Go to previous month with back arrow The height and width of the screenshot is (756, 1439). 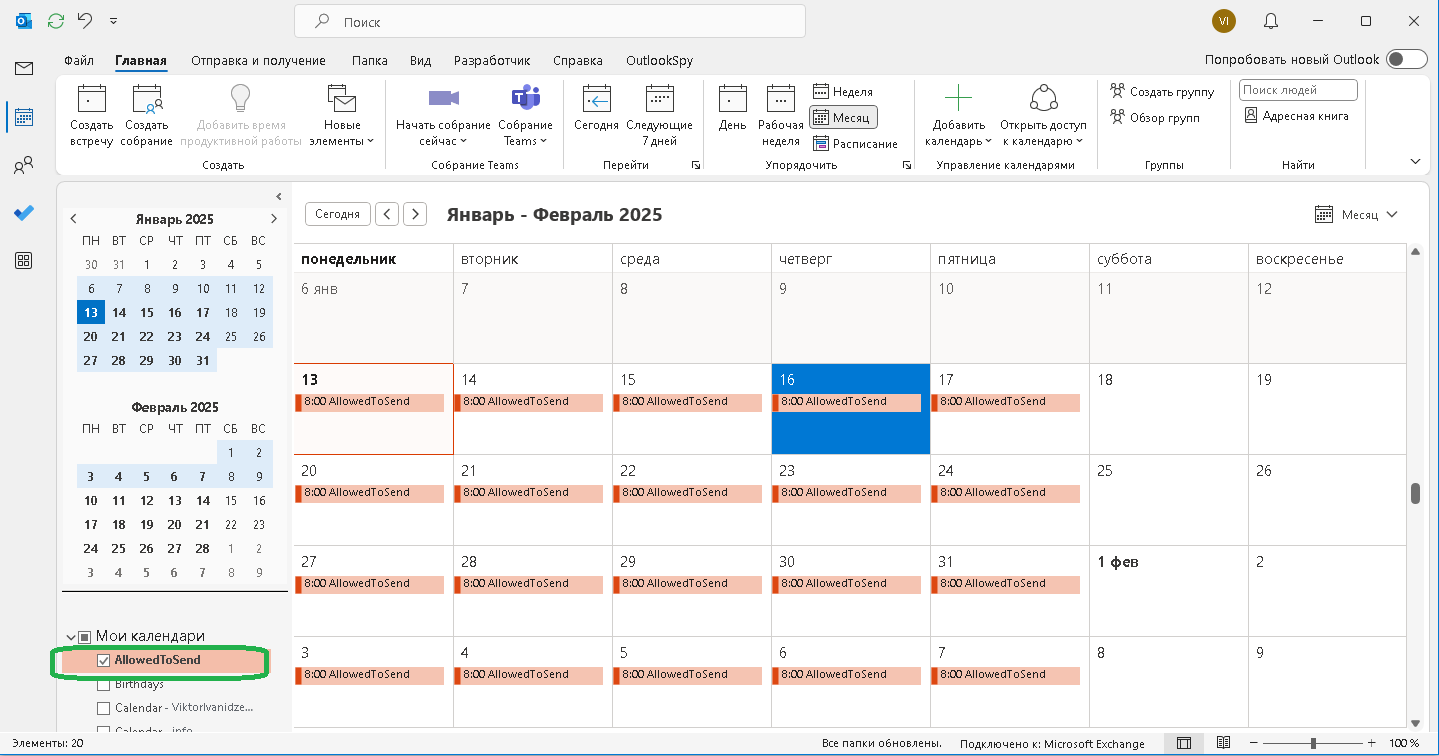pyautogui.click(x=387, y=214)
